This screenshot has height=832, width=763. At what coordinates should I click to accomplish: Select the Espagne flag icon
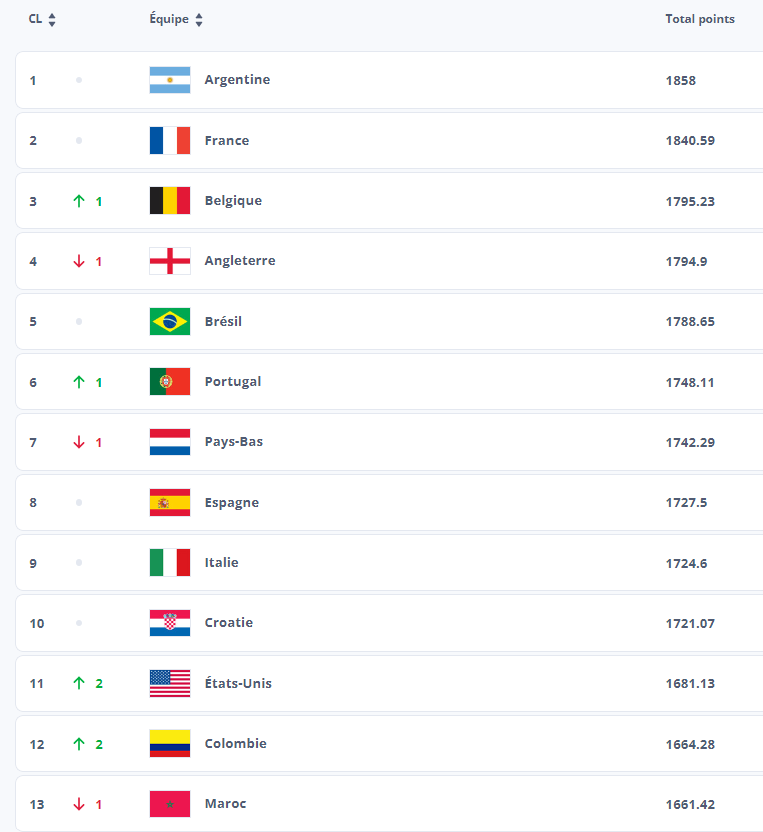click(169, 502)
